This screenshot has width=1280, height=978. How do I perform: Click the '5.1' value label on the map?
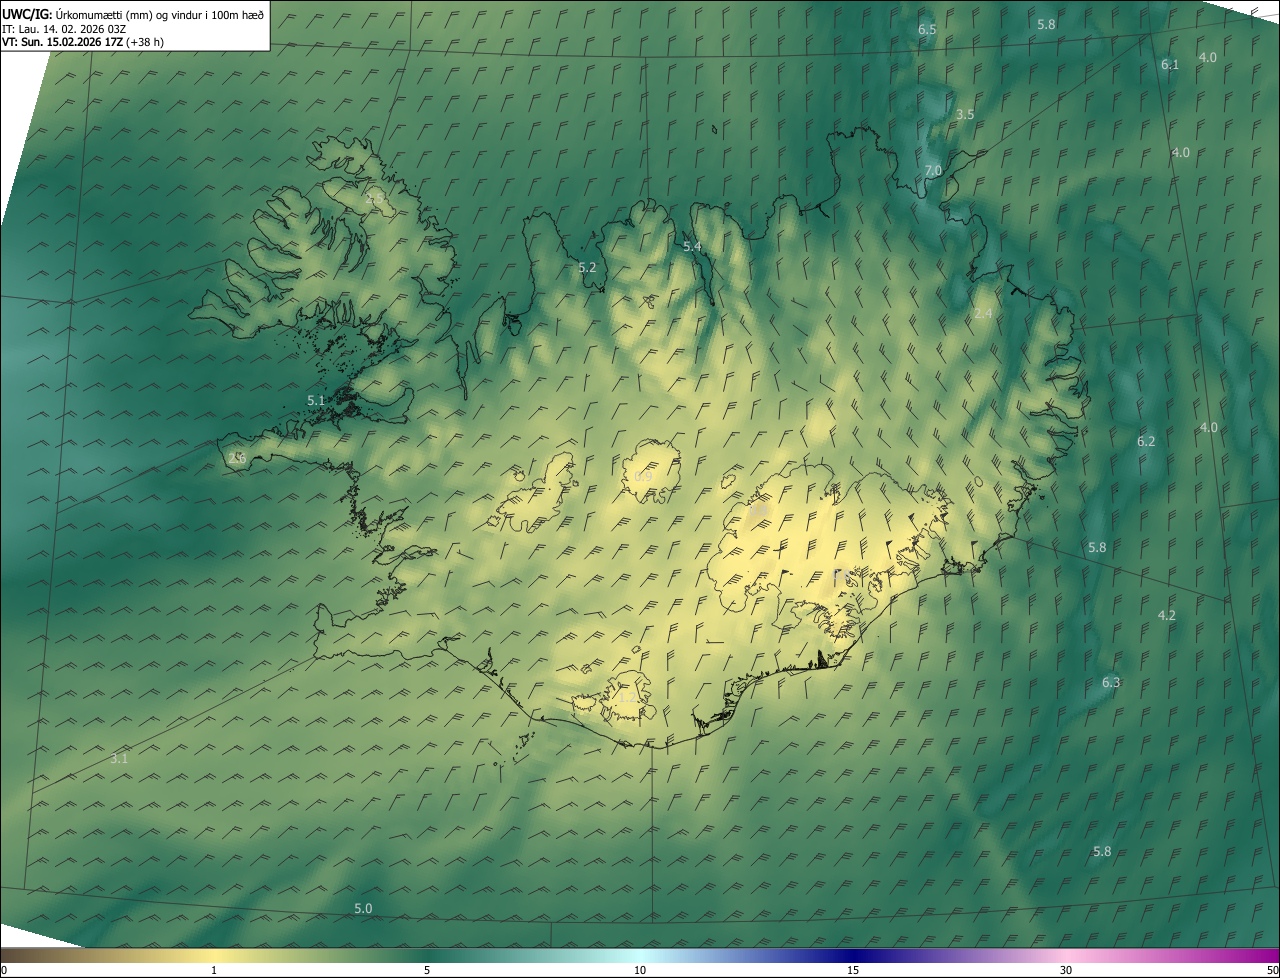tap(316, 400)
